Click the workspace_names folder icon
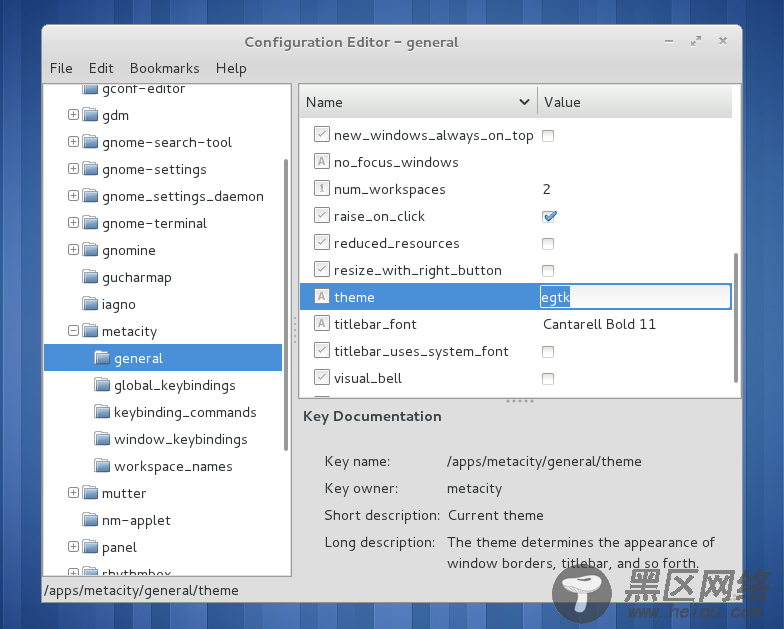 click(x=102, y=466)
